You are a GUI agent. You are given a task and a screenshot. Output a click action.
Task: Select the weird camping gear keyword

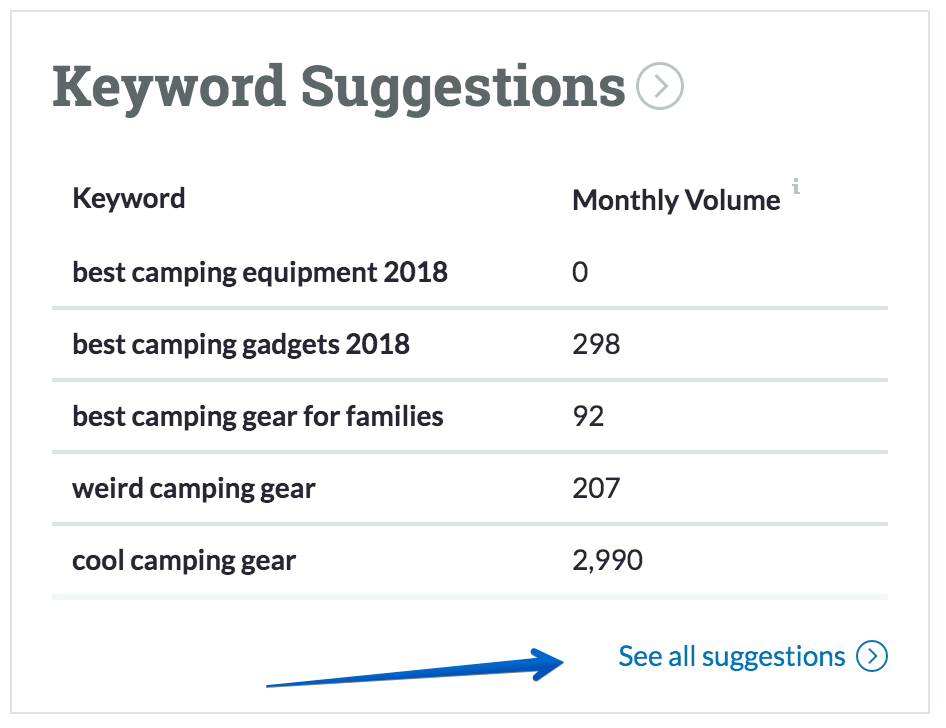tap(194, 489)
